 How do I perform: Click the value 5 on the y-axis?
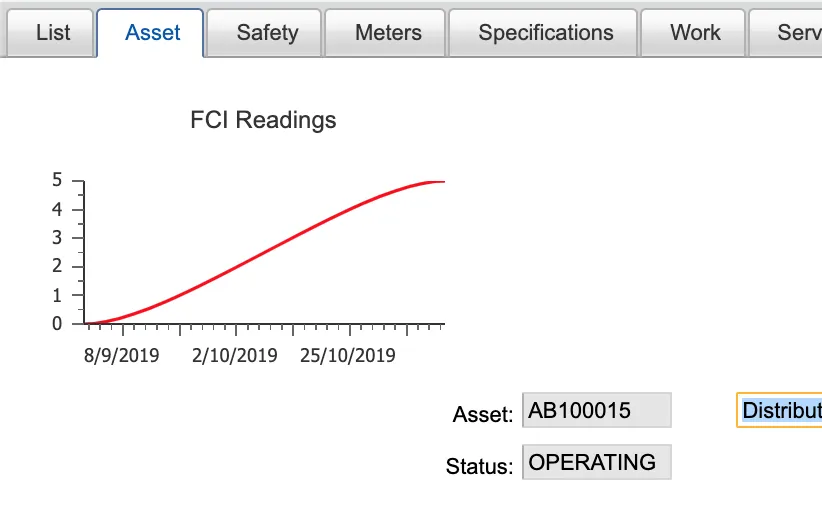[57, 181]
